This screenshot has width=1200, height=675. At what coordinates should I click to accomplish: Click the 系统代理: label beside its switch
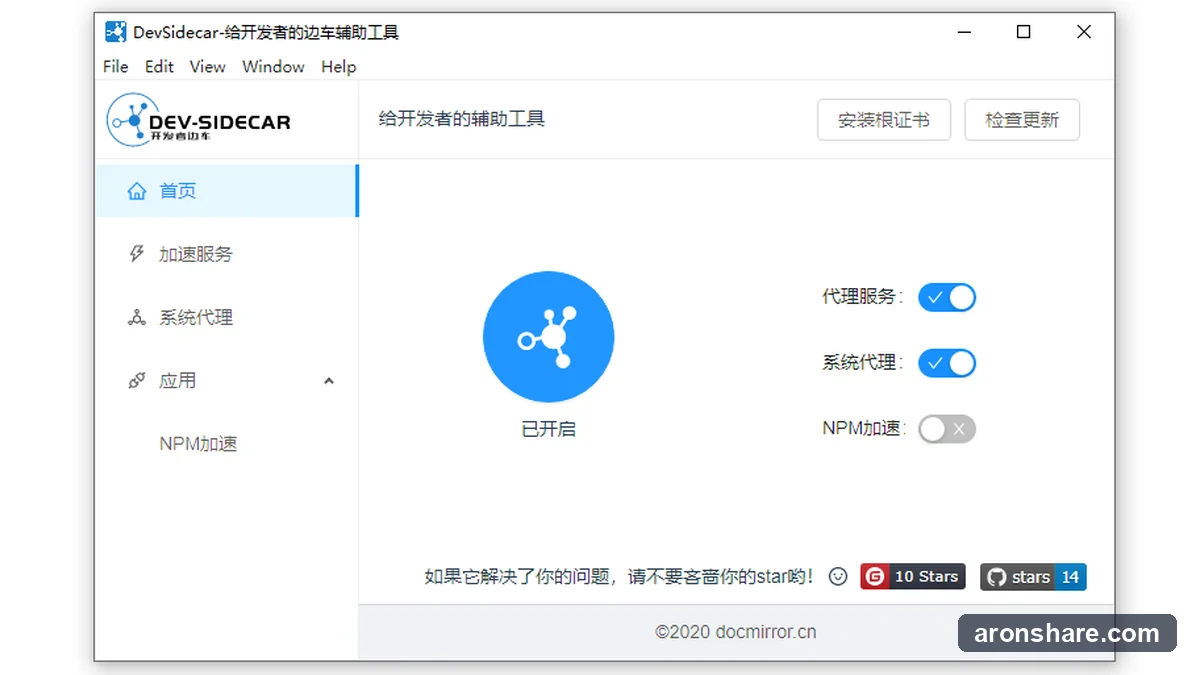point(863,363)
